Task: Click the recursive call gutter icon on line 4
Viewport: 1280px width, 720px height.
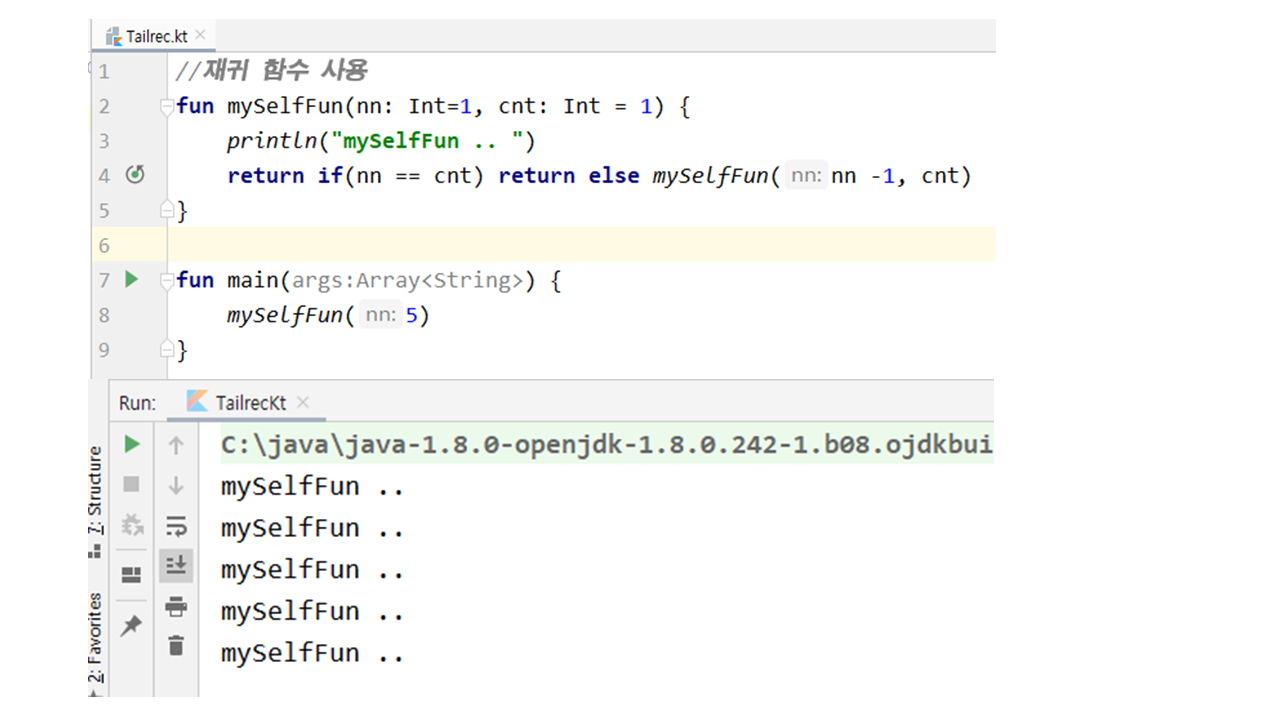Action: point(135,175)
